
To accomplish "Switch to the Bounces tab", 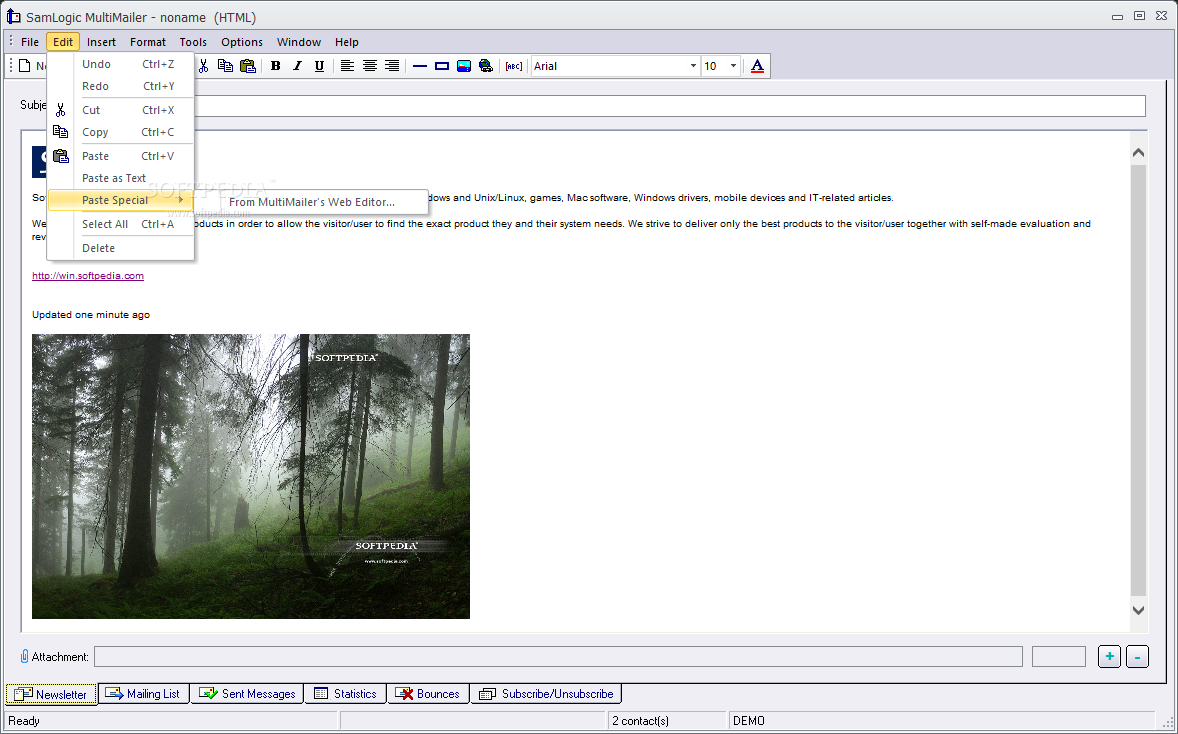I will 428,694.
